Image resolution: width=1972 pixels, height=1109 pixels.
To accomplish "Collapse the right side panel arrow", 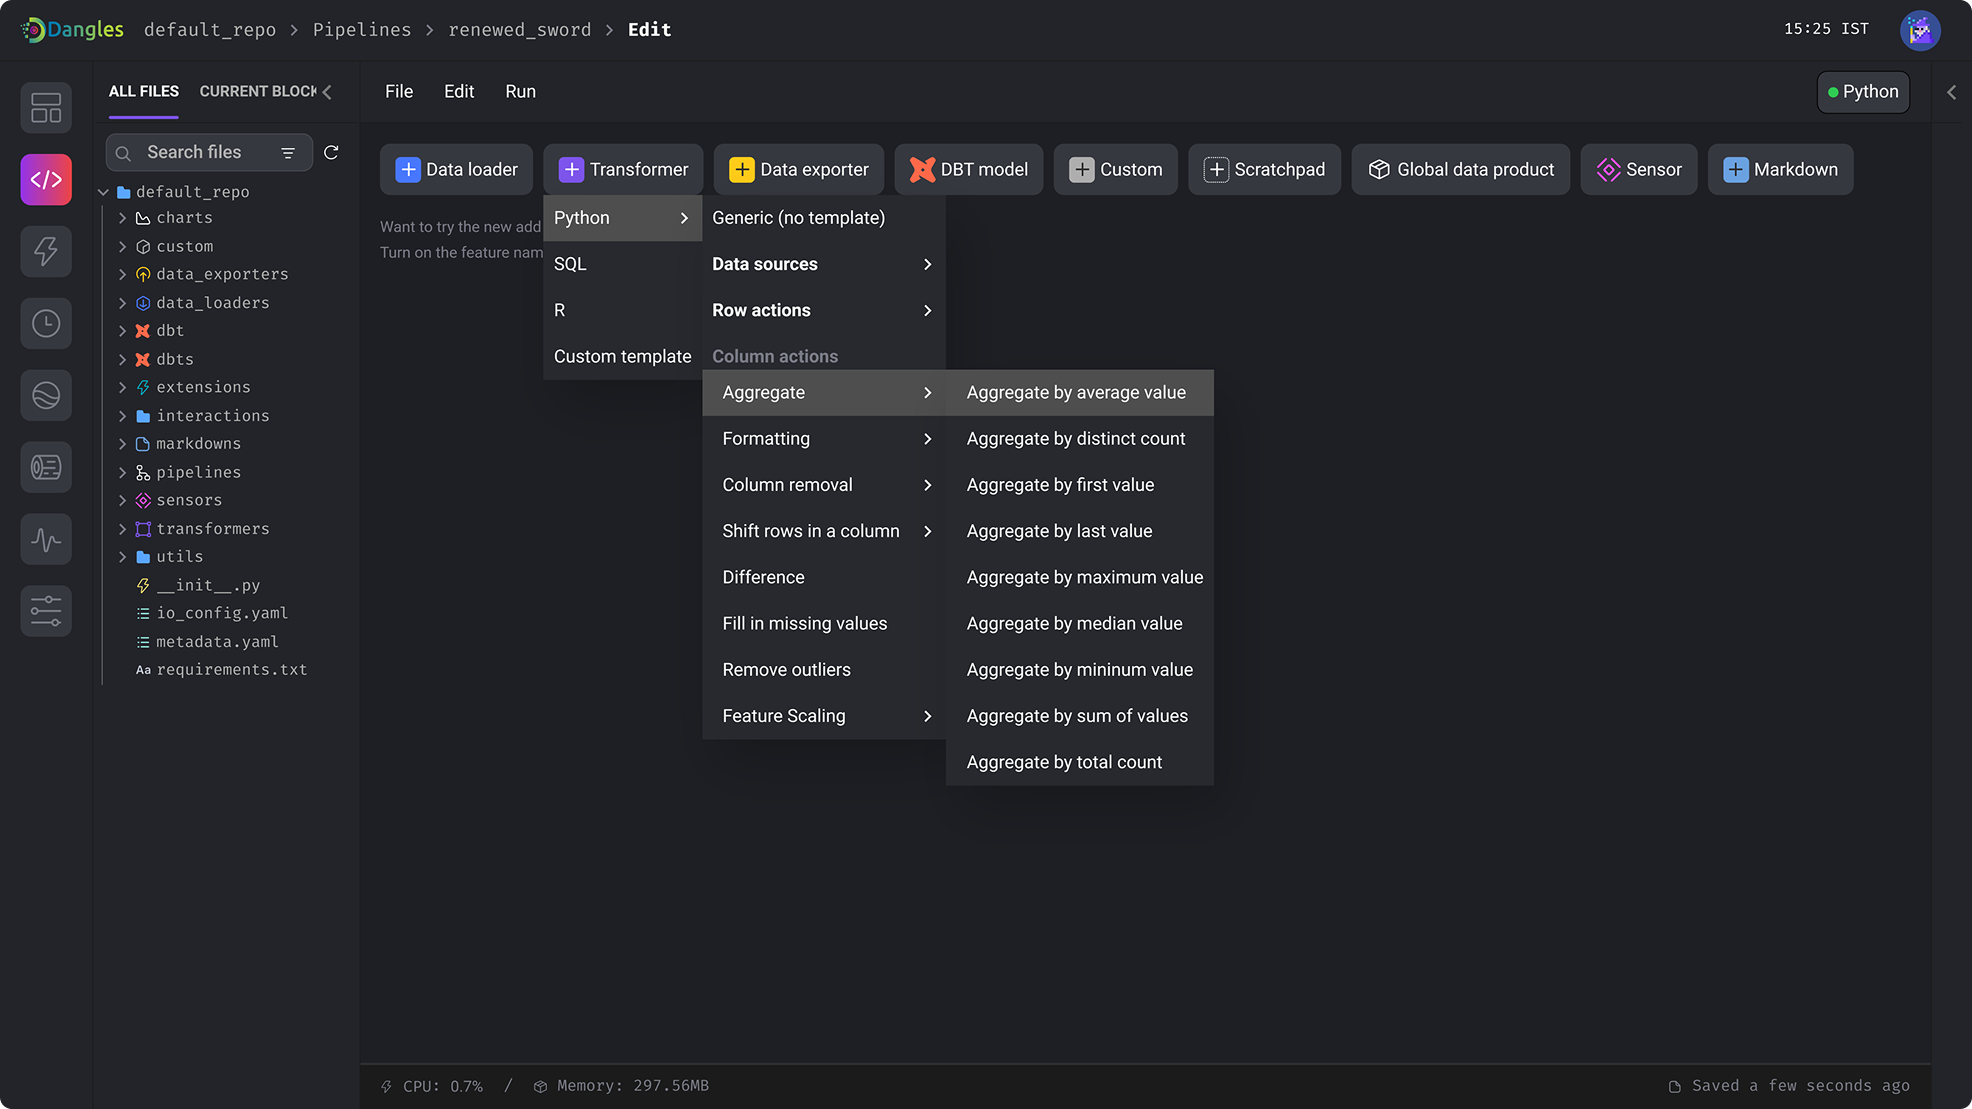I will [x=1951, y=91].
